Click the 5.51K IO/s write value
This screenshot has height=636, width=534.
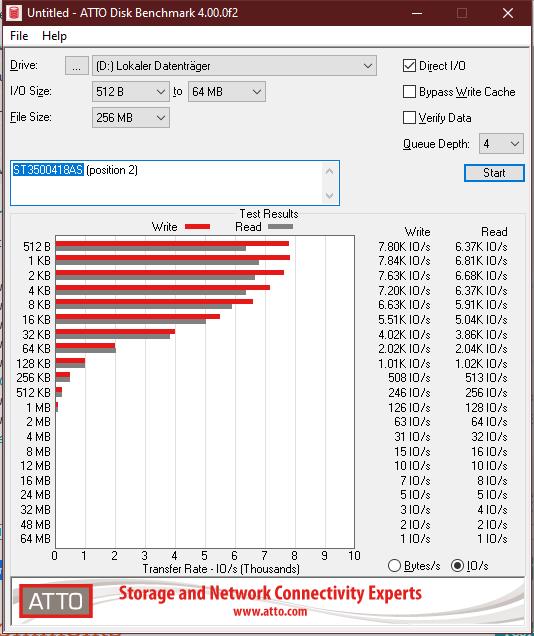point(404,320)
